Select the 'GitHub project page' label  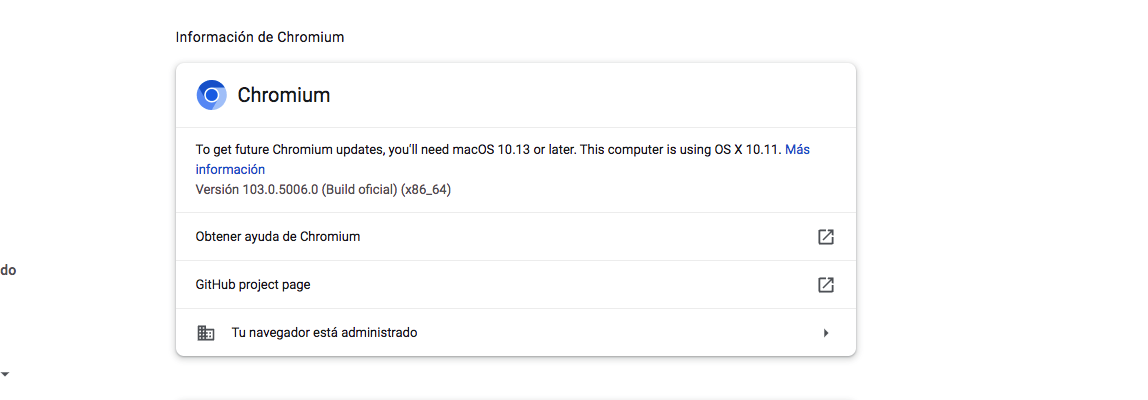pyautogui.click(x=253, y=285)
